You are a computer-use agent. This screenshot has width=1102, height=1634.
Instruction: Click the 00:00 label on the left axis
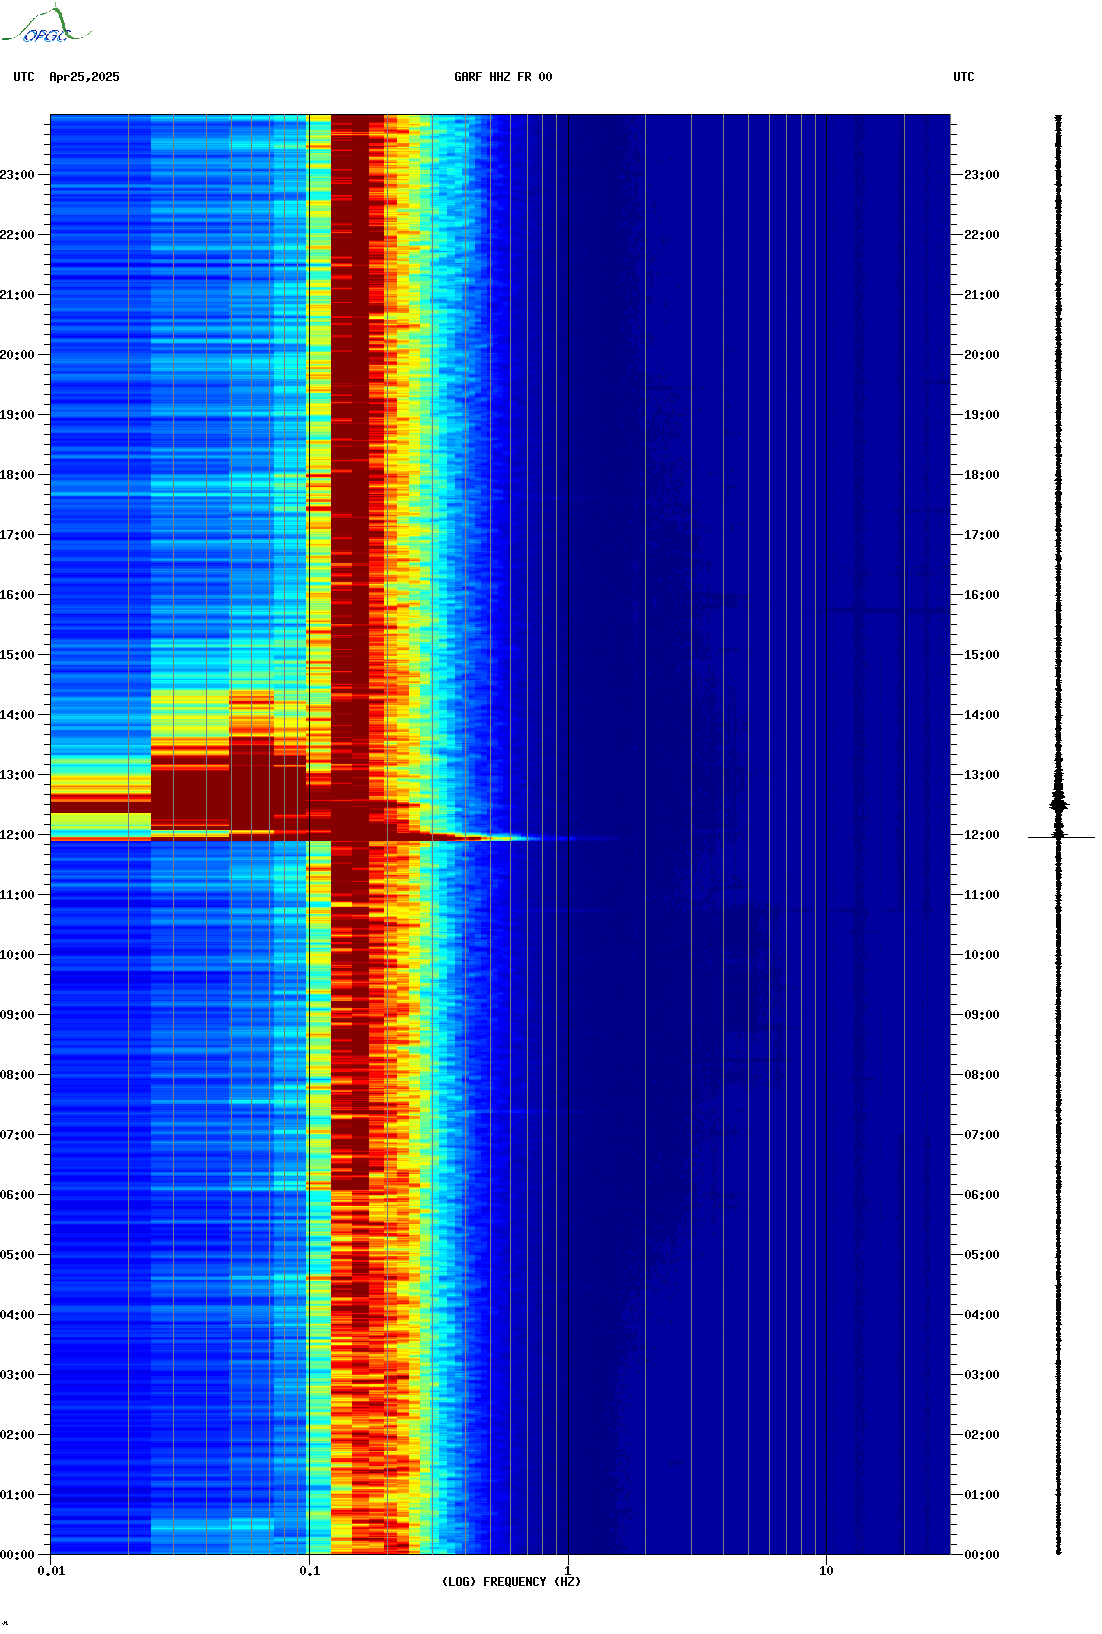tap(17, 1555)
